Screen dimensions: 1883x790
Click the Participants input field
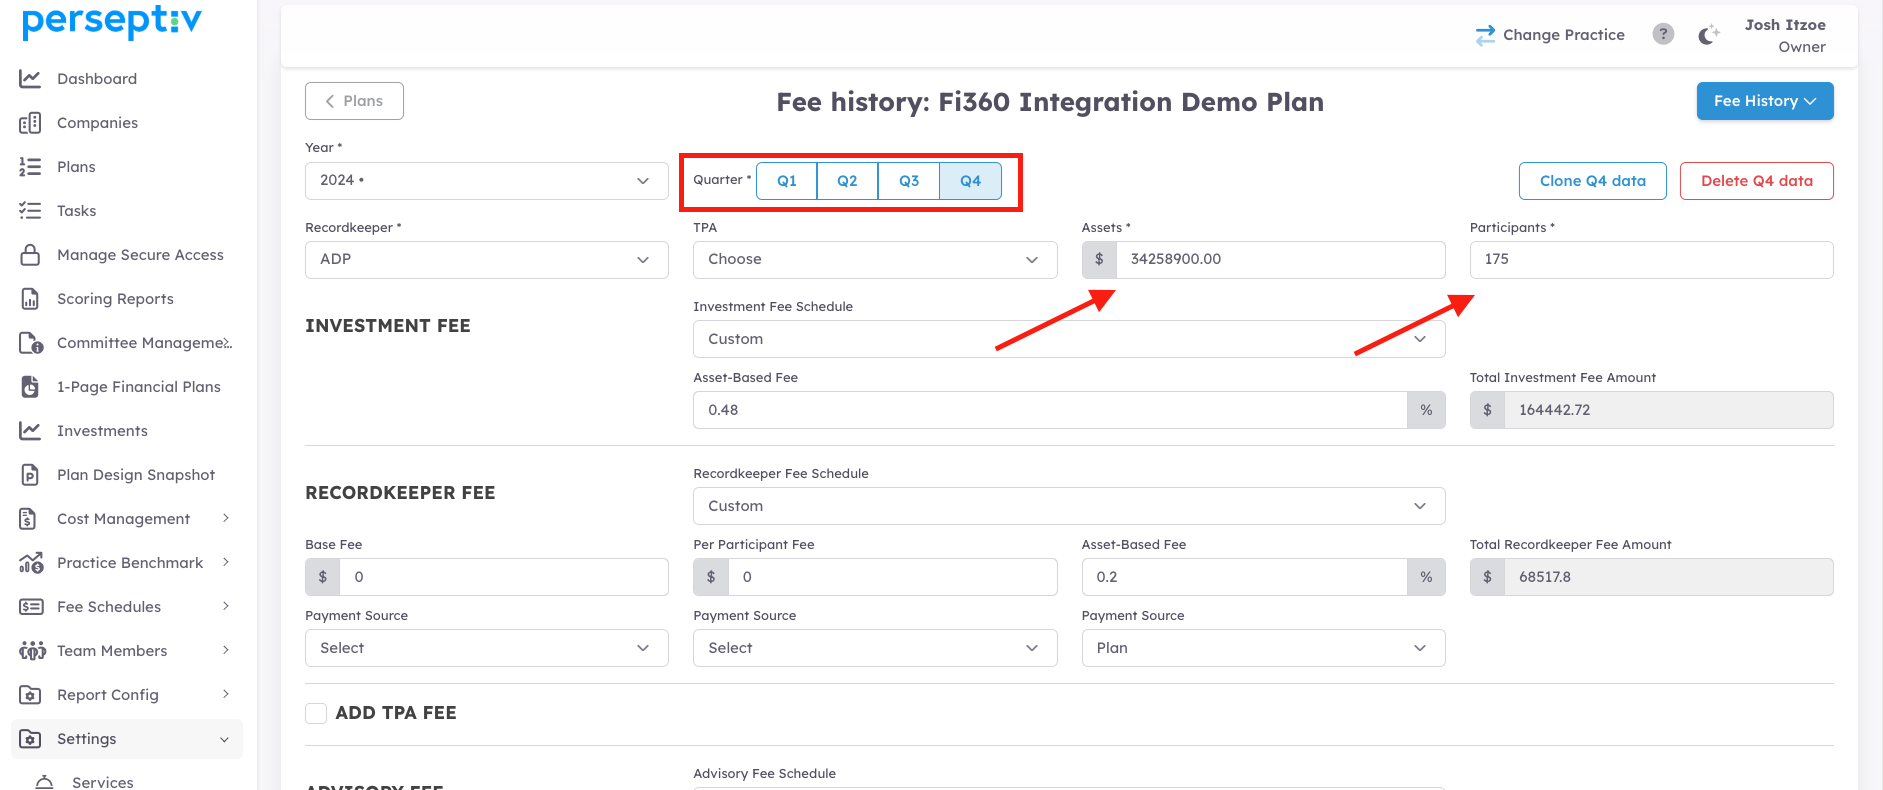tap(1651, 260)
